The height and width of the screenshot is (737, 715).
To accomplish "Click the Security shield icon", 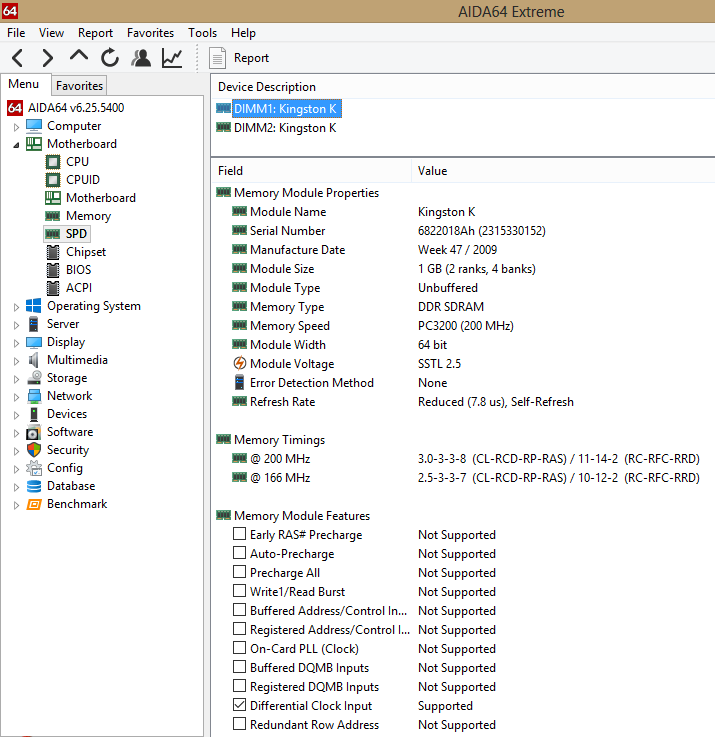I will (34, 450).
